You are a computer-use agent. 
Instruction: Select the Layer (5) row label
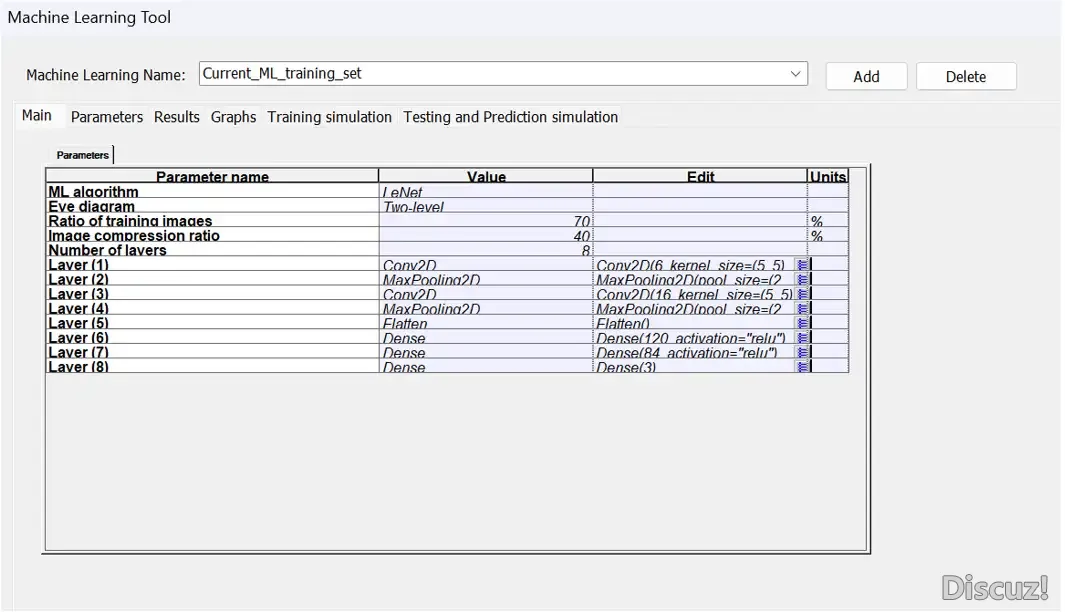click(x=212, y=323)
